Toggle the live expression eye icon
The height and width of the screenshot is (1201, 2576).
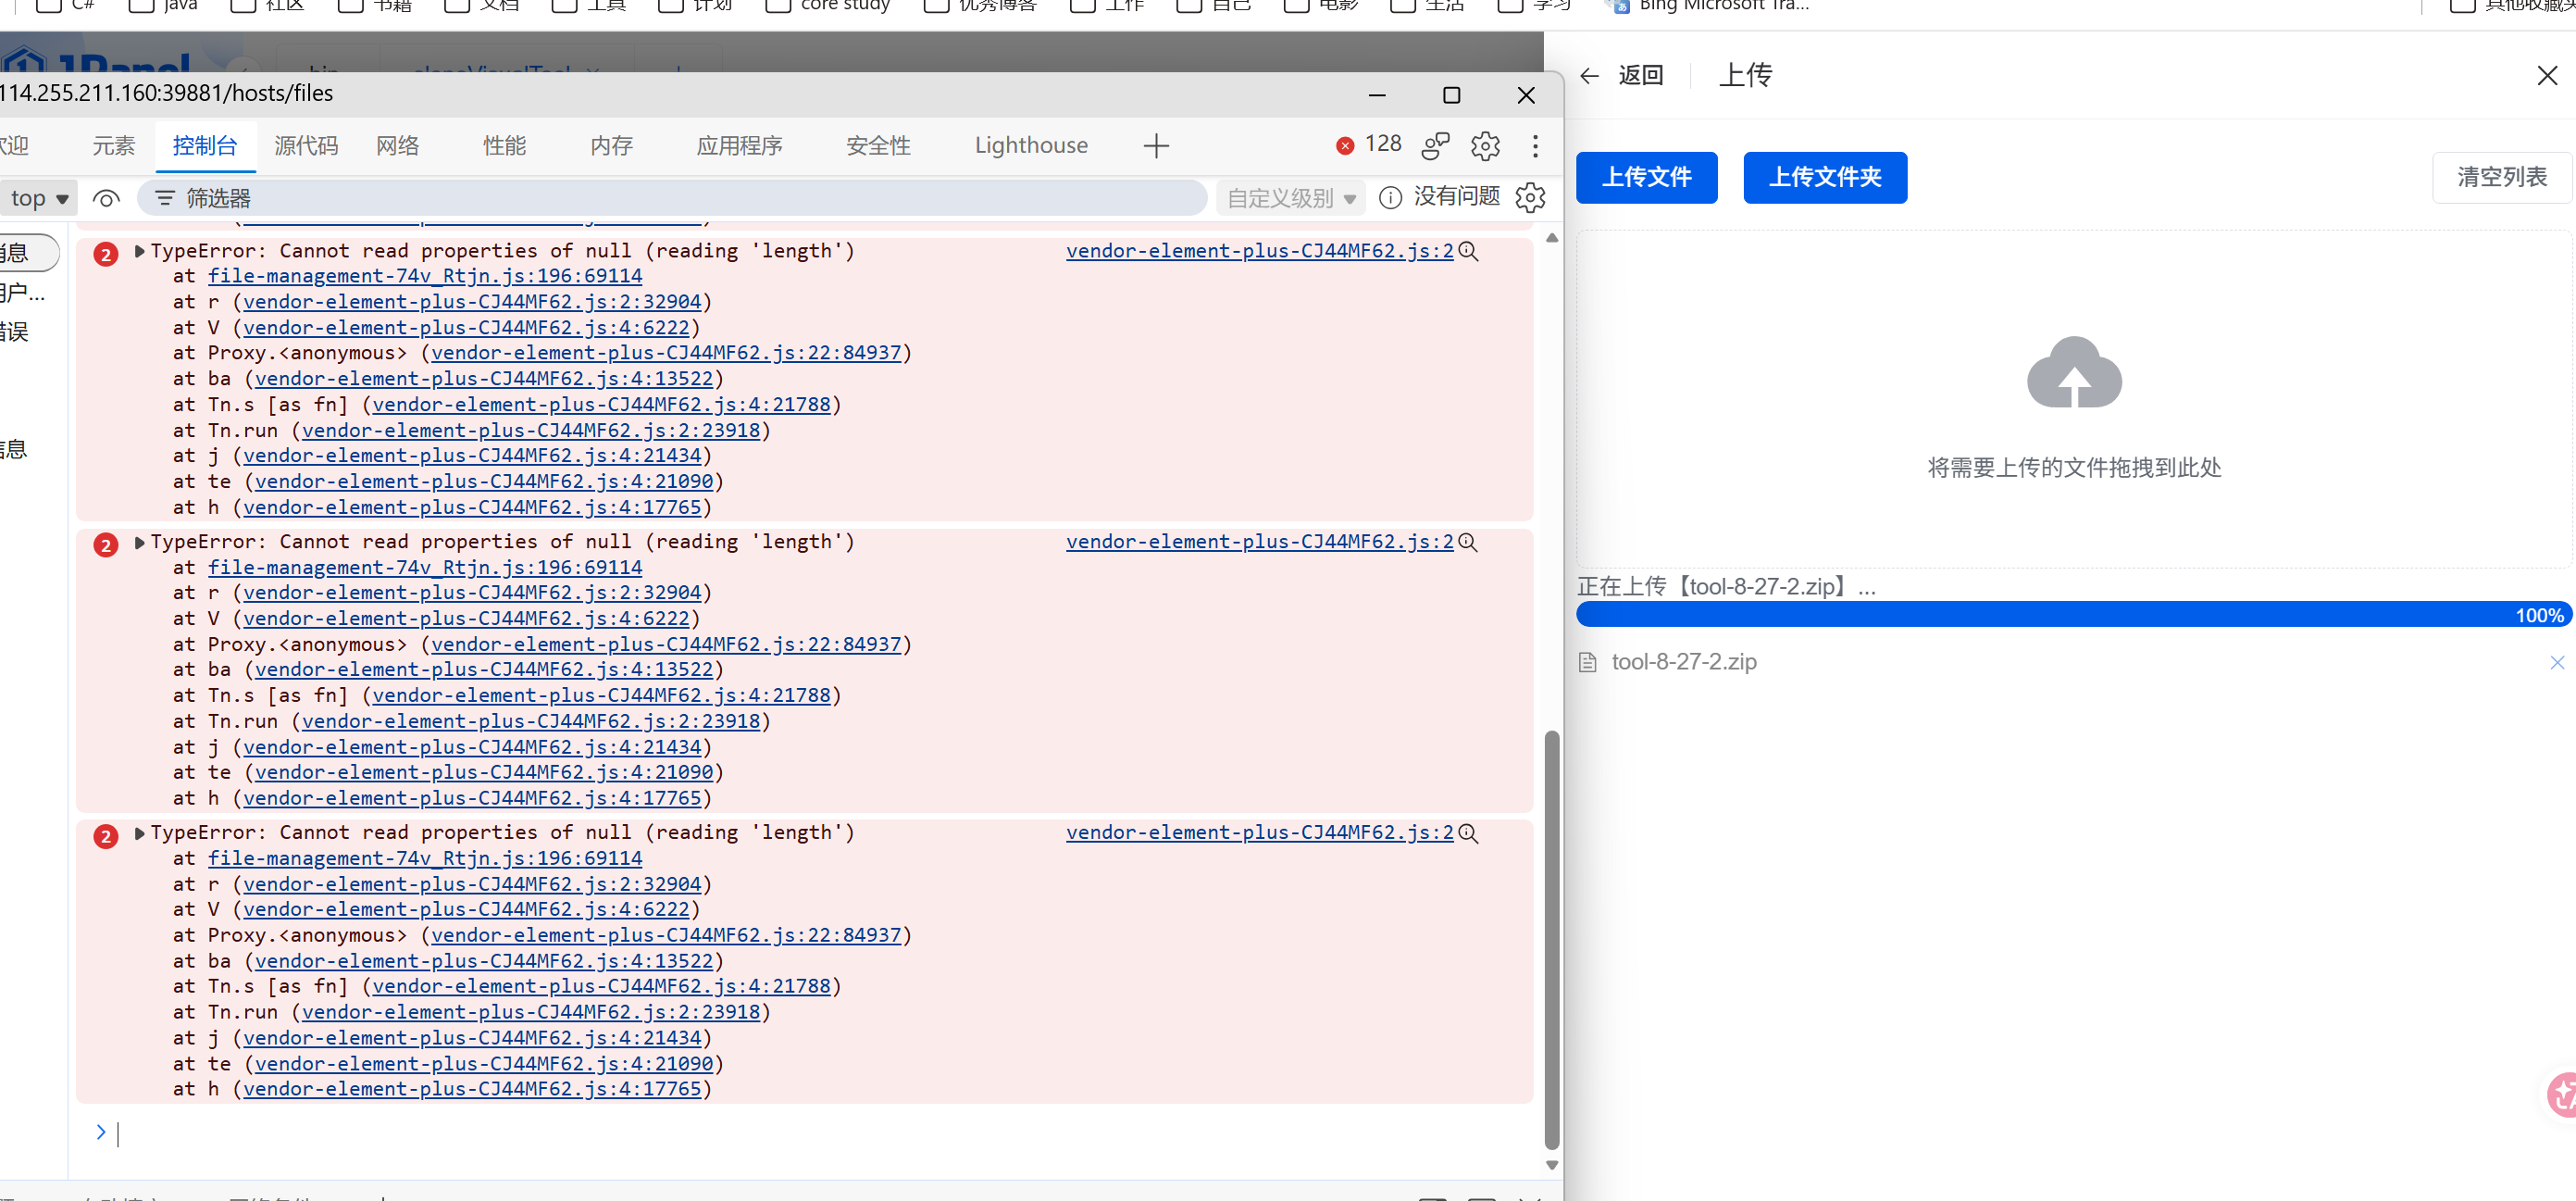[x=106, y=198]
